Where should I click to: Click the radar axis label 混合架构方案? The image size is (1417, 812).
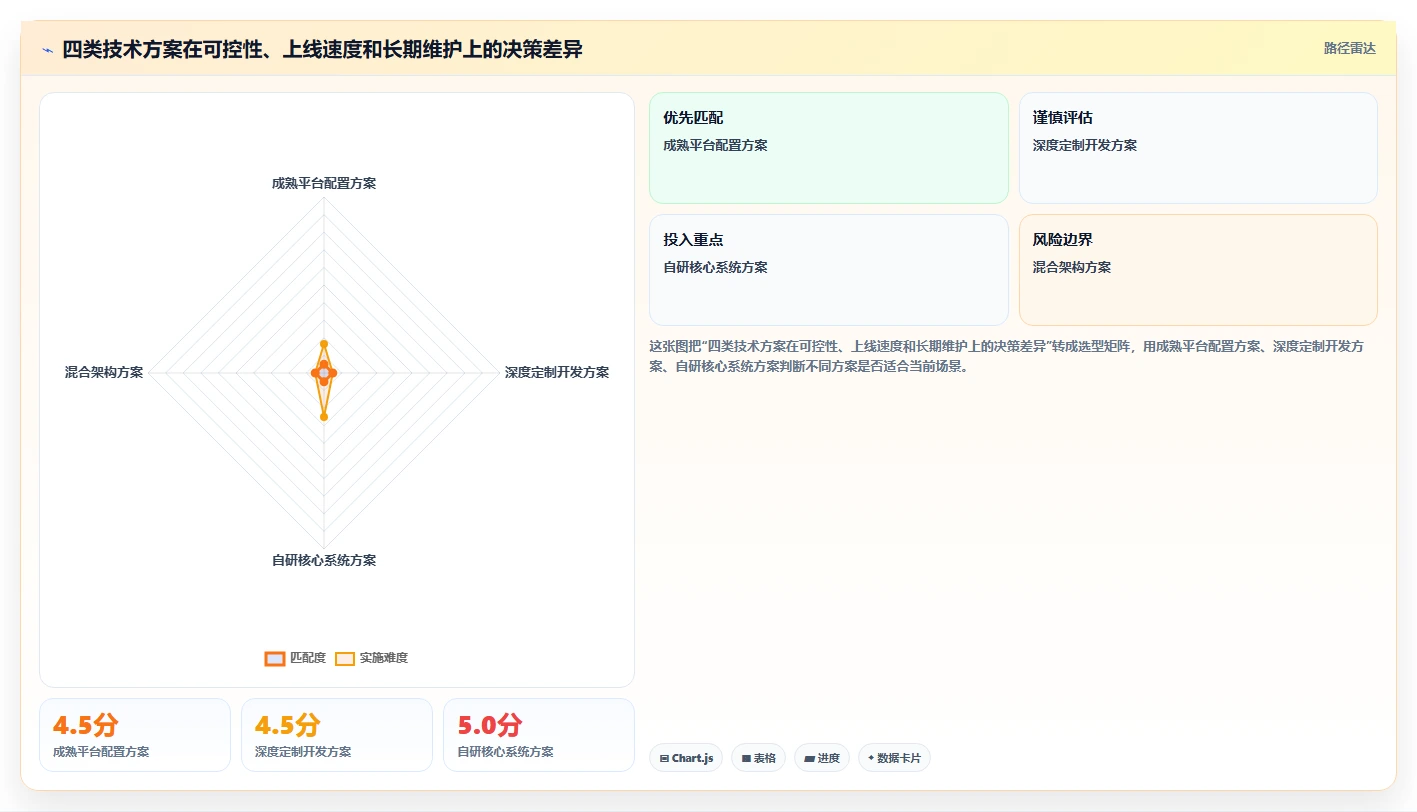104,372
